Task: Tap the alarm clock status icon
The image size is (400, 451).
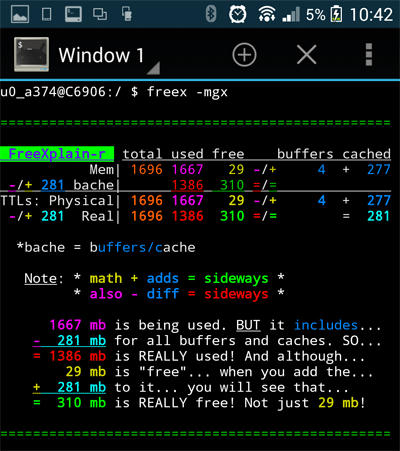Action: coord(238,14)
